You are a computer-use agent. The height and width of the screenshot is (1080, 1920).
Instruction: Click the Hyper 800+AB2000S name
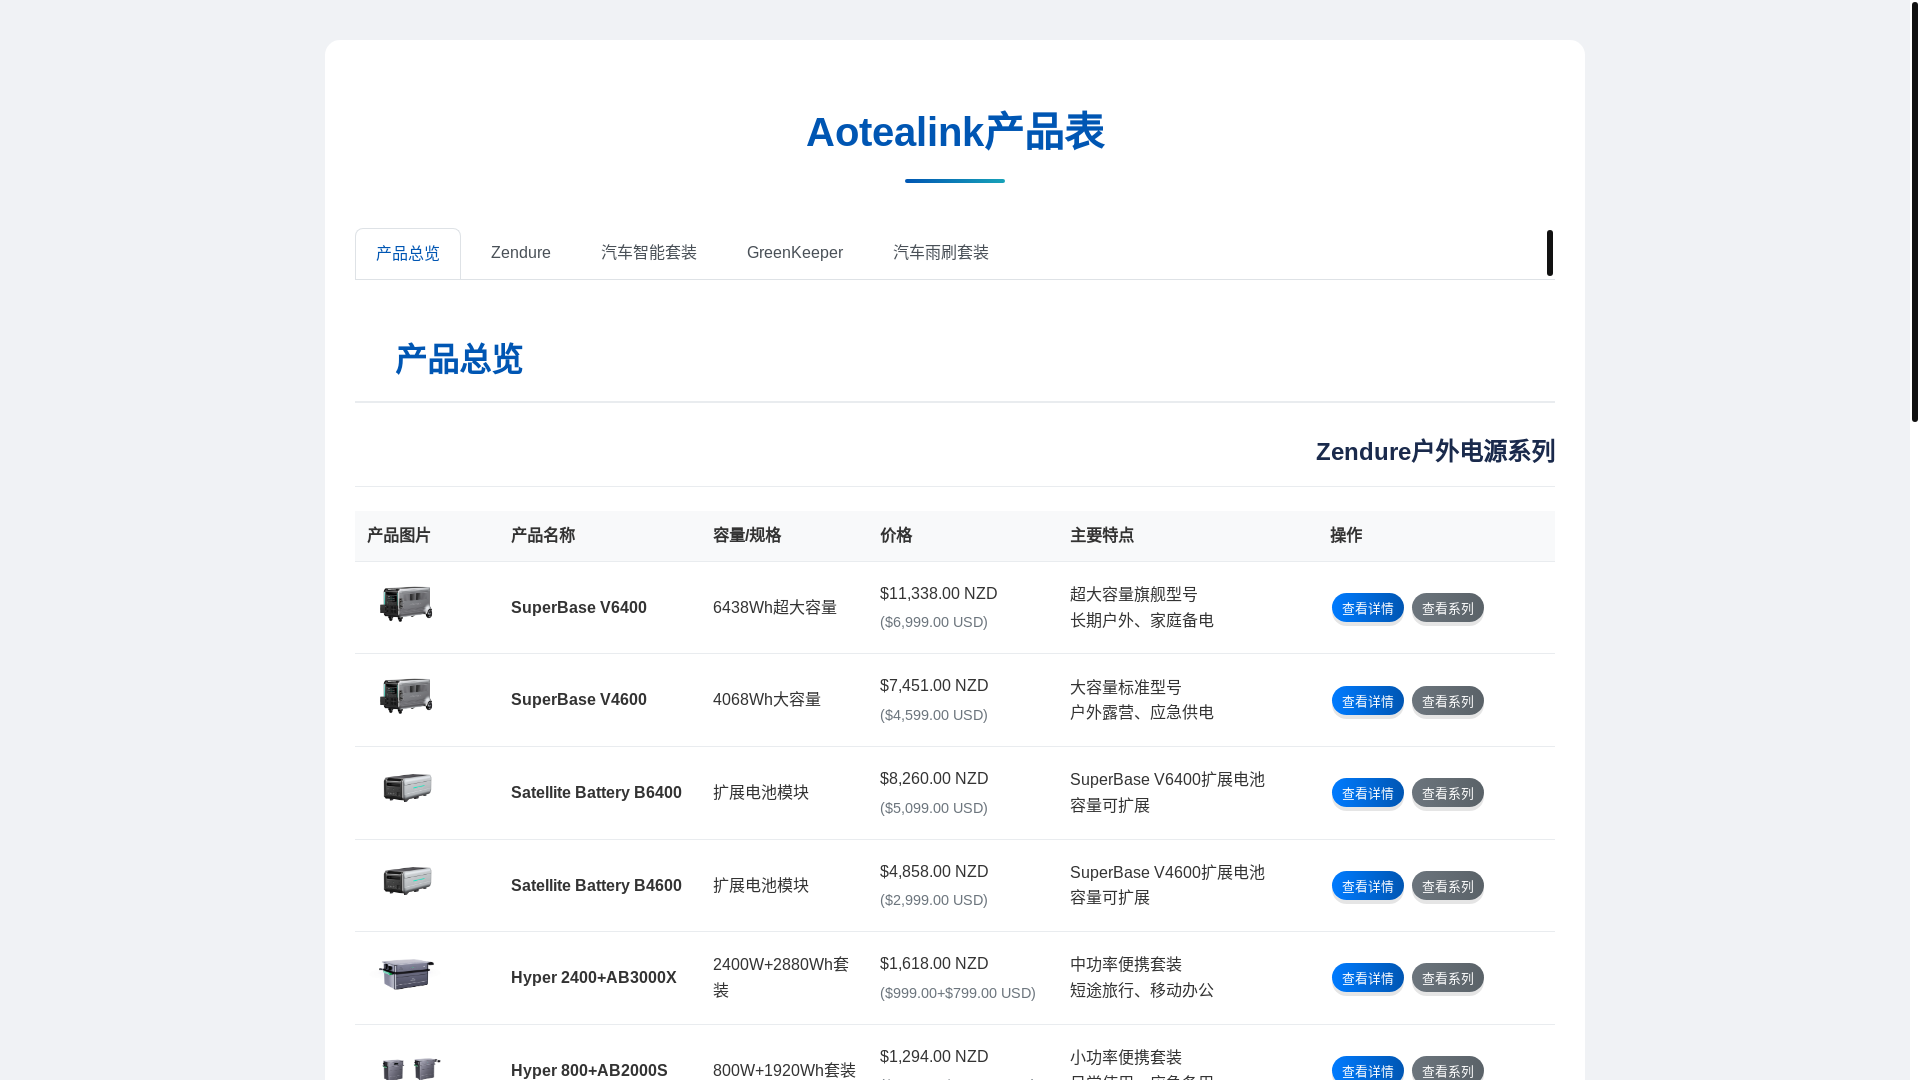[x=589, y=1070]
